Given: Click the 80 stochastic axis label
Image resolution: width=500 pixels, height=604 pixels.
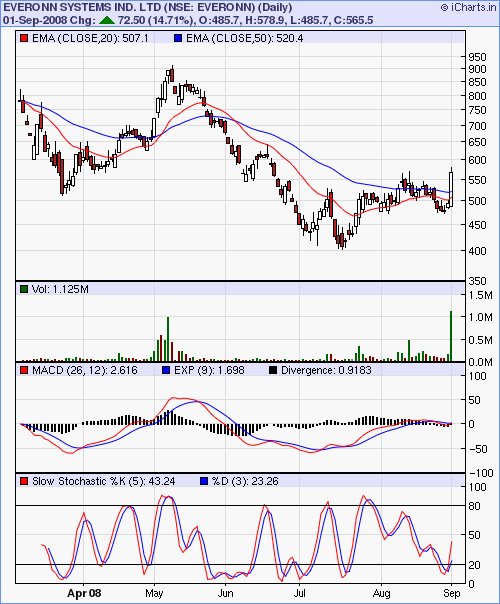Looking at the screenshot, I should (474, 506).
